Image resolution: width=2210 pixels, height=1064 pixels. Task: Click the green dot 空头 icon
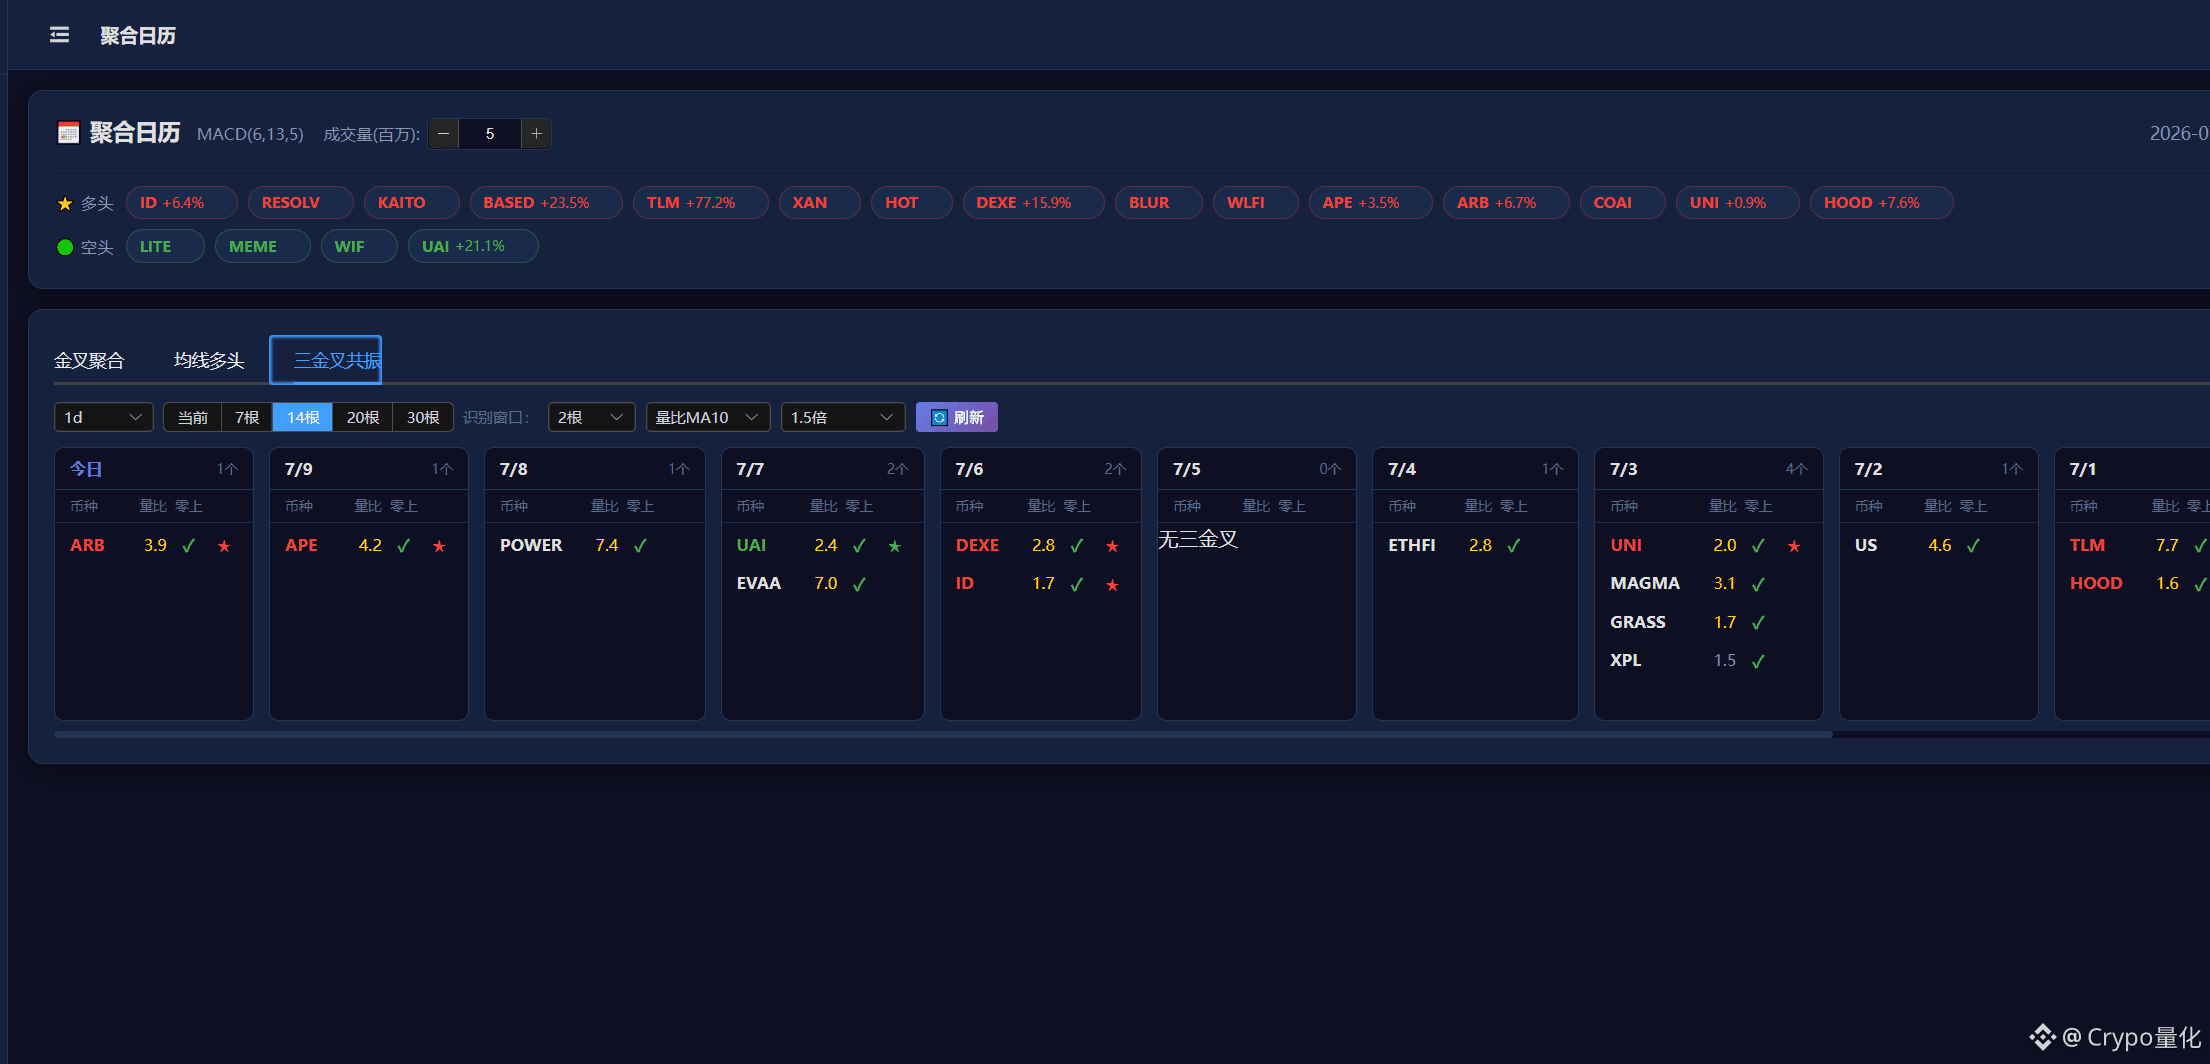pos(65,247)
